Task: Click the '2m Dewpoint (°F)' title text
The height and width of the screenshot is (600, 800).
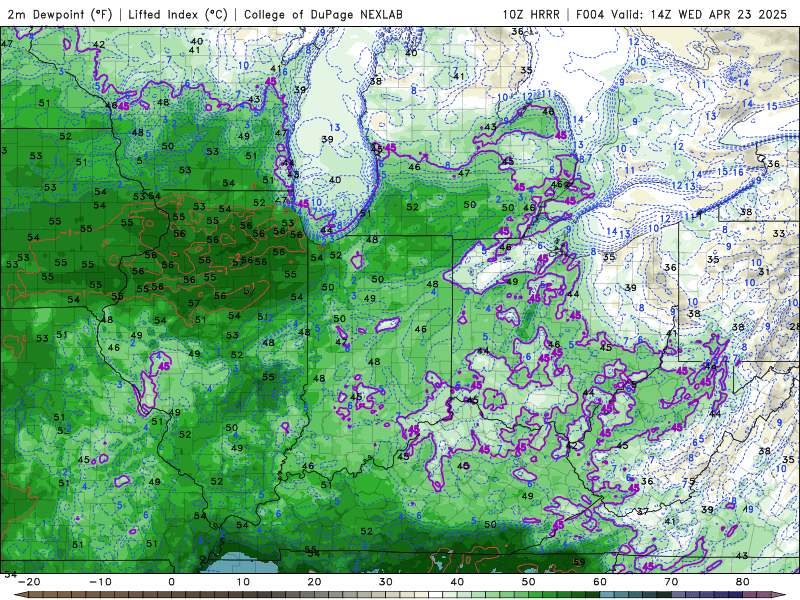Action: coord(60,14)
